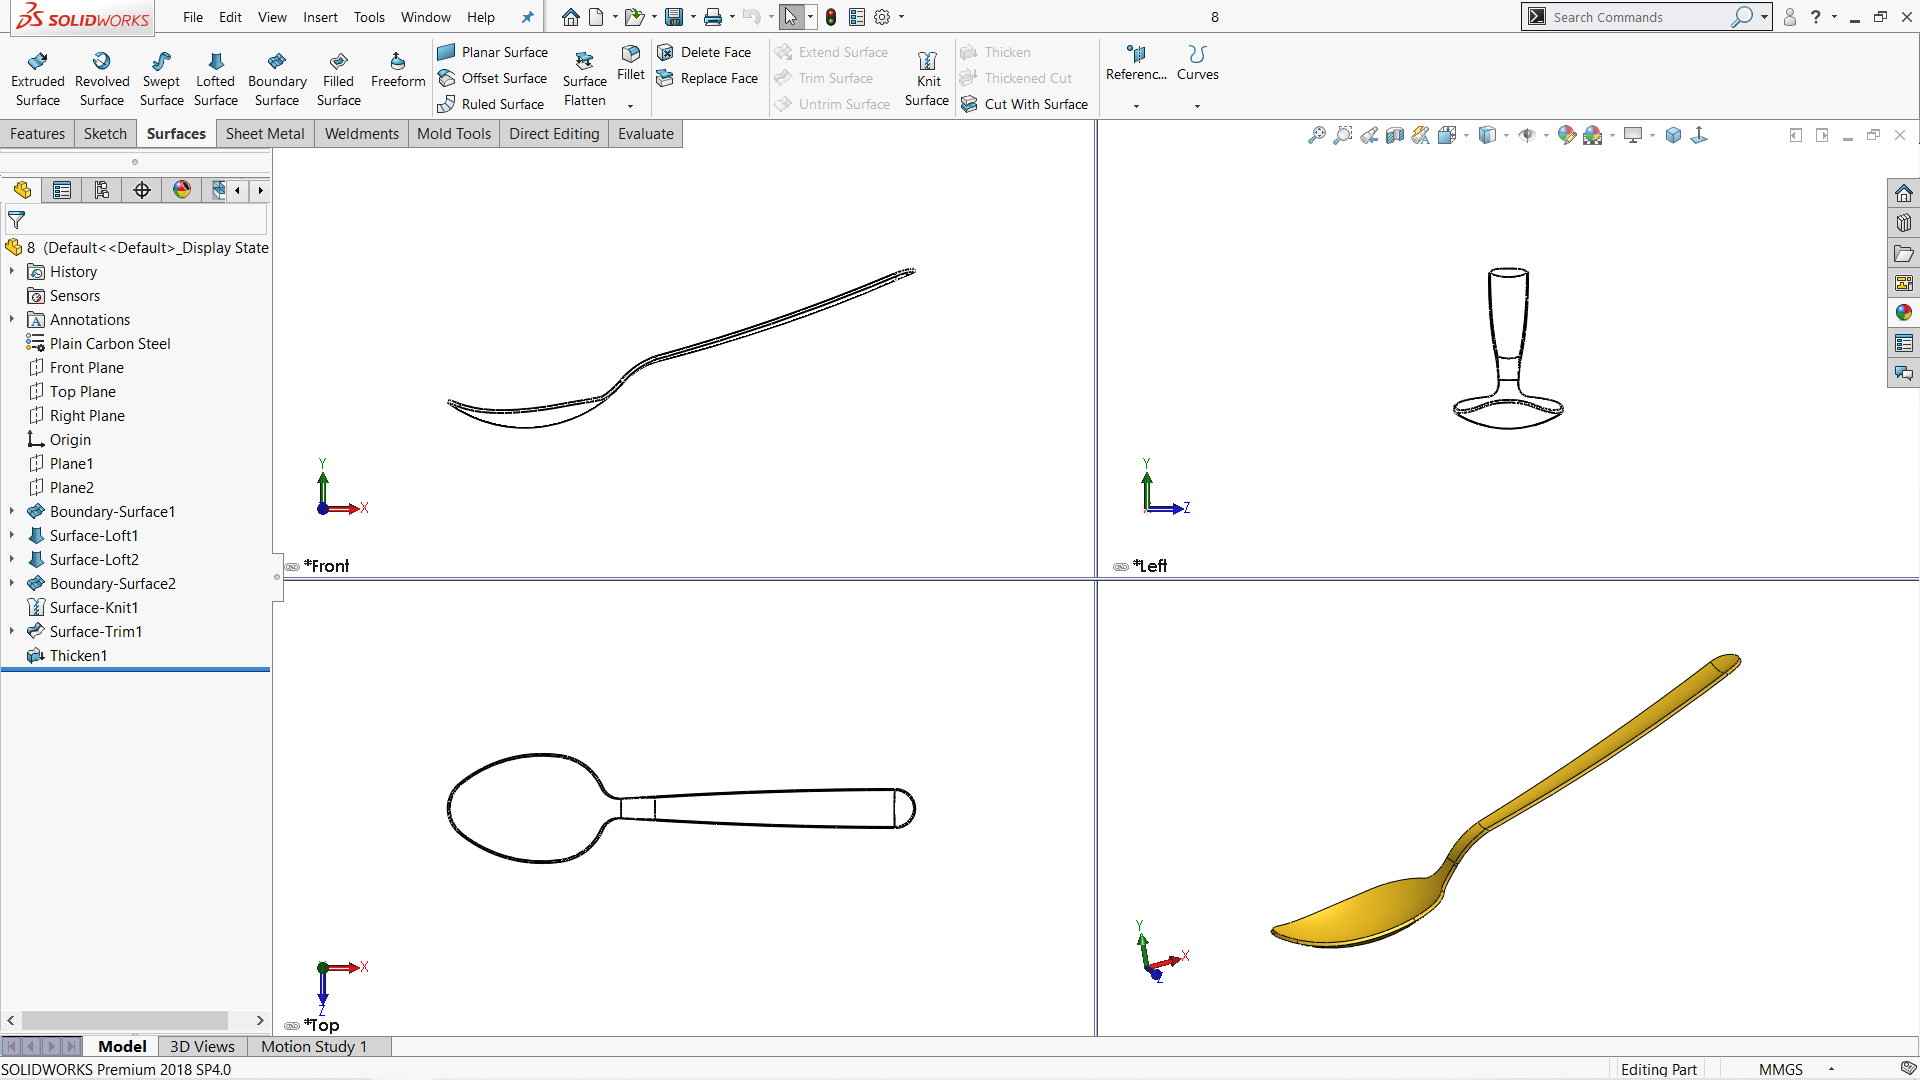Toggle the menu bar pin icon
The width and height of the screenshot is (1920, 1080).
(x=527, y=17)
